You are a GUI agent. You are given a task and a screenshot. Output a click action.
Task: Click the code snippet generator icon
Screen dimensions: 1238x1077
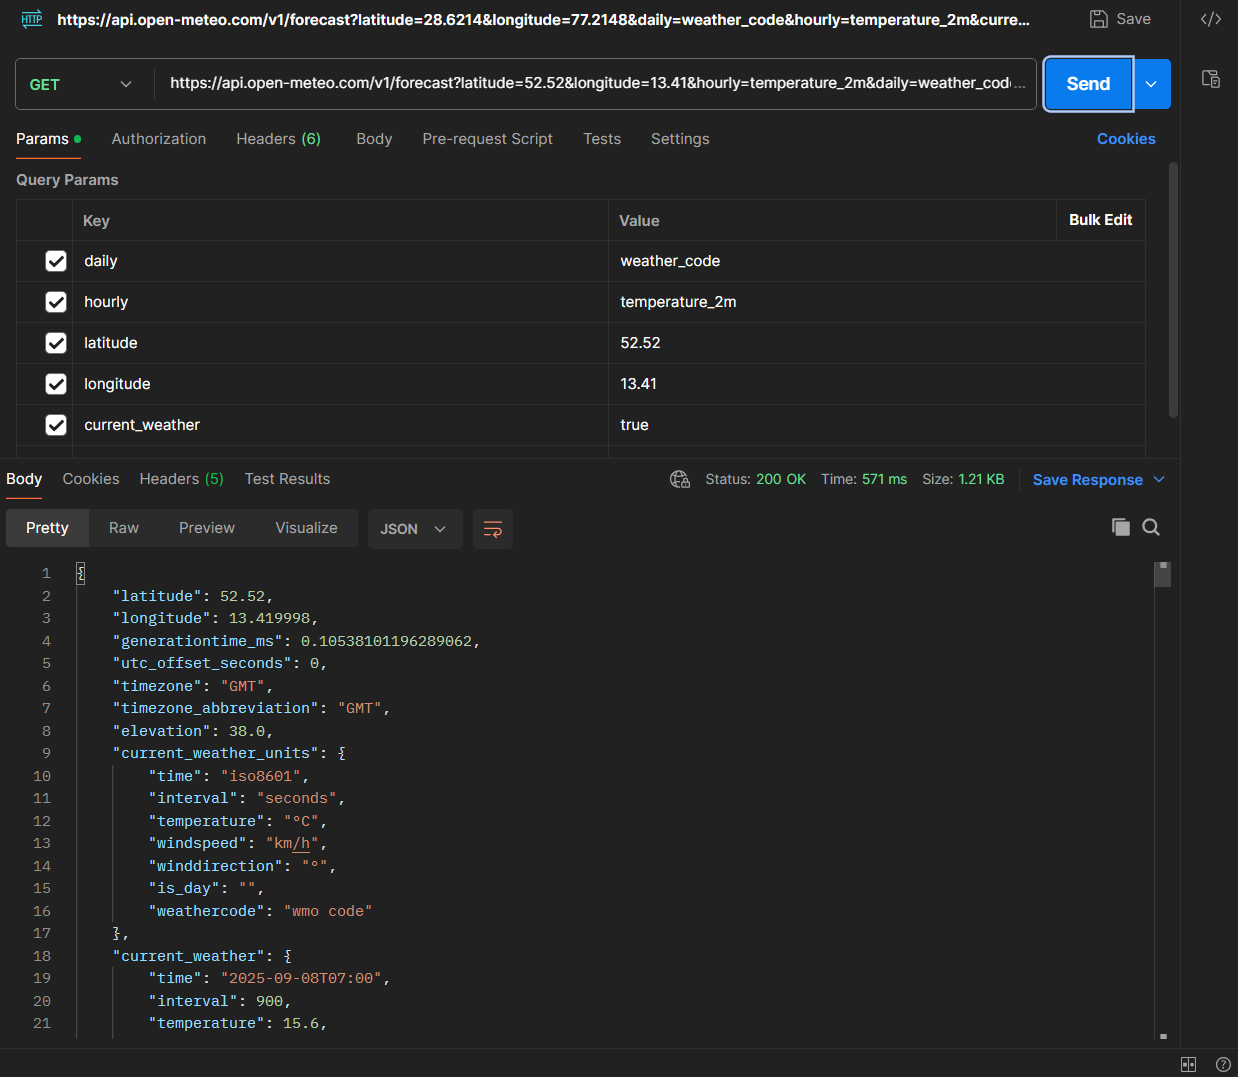click(1211, 18)
